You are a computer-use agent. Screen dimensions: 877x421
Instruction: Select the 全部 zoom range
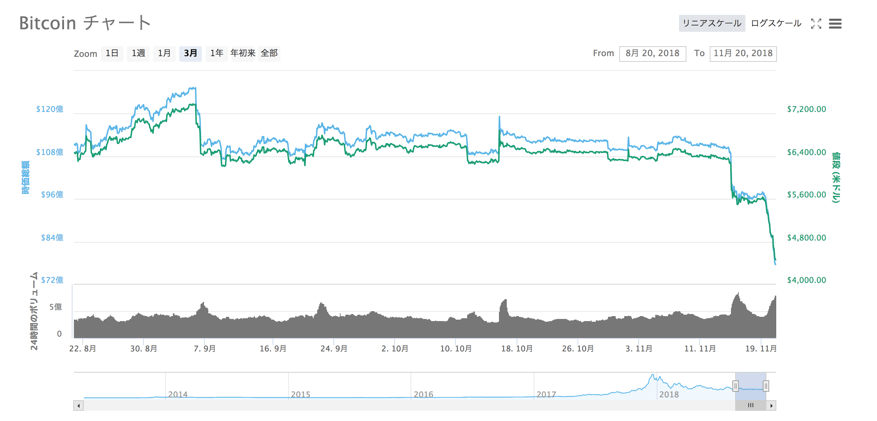pyautogui.click(x=268, y=54)
